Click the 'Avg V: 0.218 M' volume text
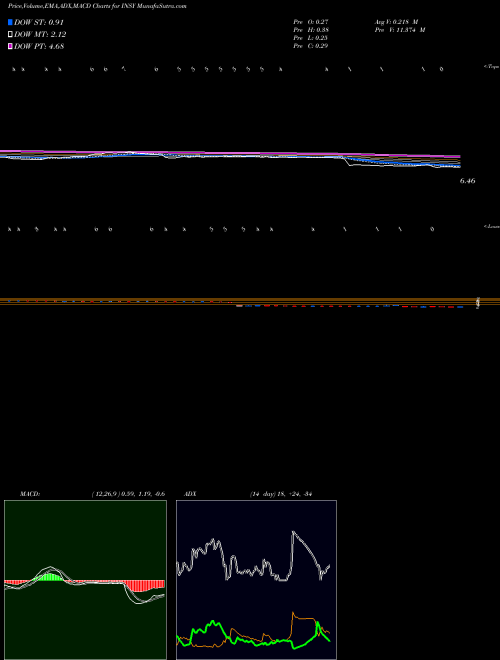Screen dimensions: 500x660 pos(396,22)
